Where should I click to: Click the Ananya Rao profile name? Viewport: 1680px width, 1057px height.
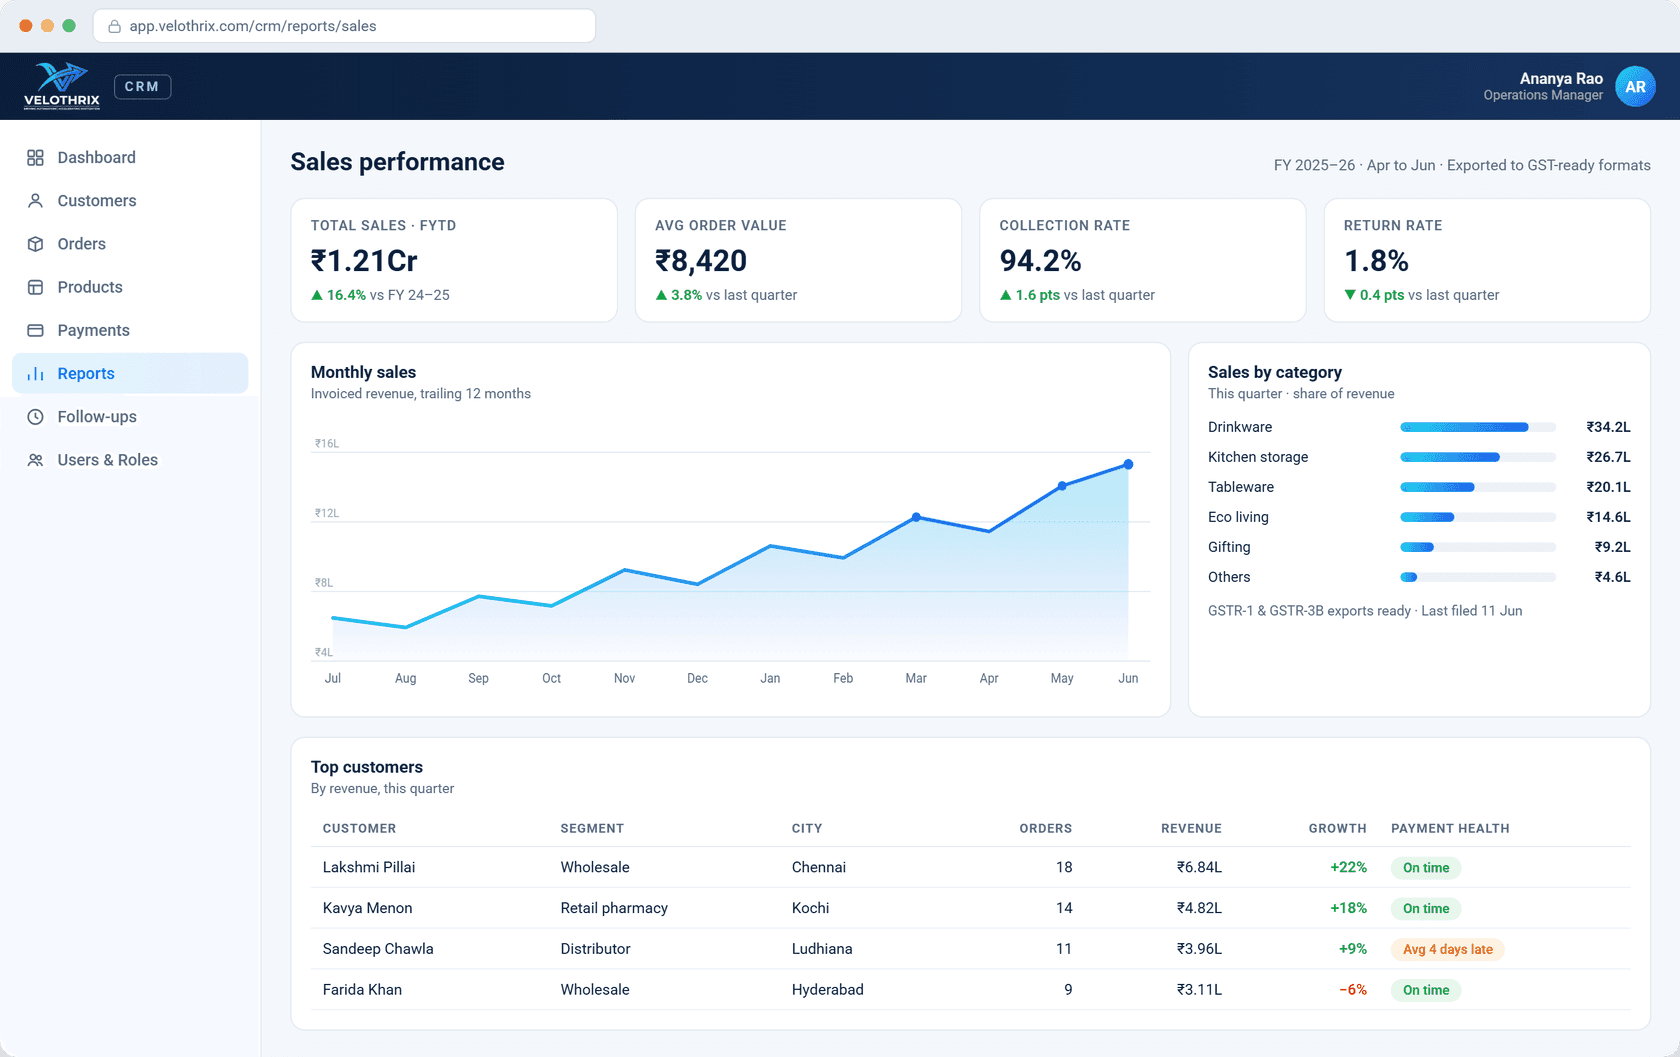tap(1561, 78)
